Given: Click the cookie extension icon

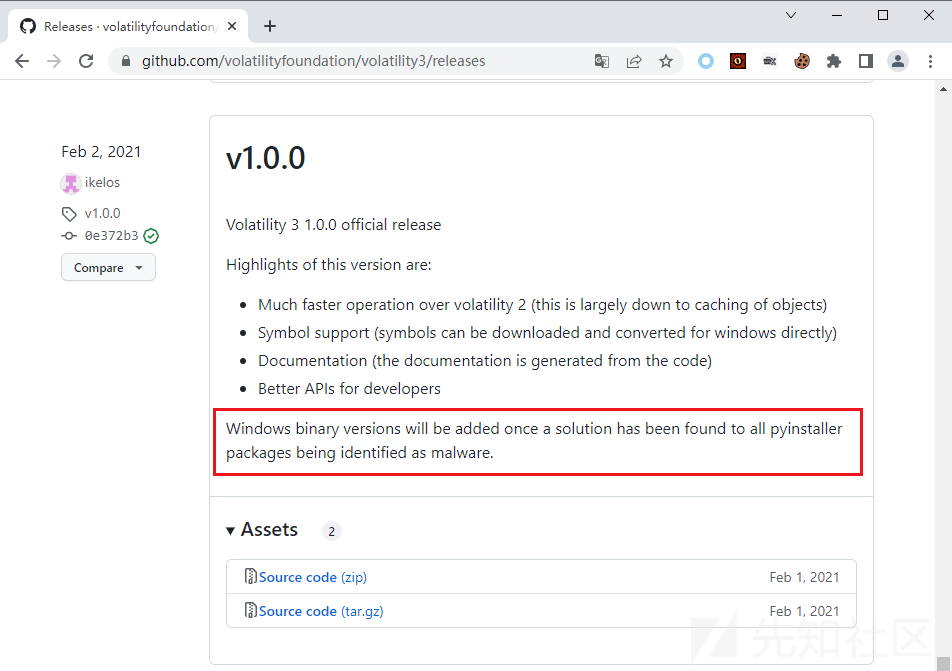Looking at the screenshot, I should point(801,61).
